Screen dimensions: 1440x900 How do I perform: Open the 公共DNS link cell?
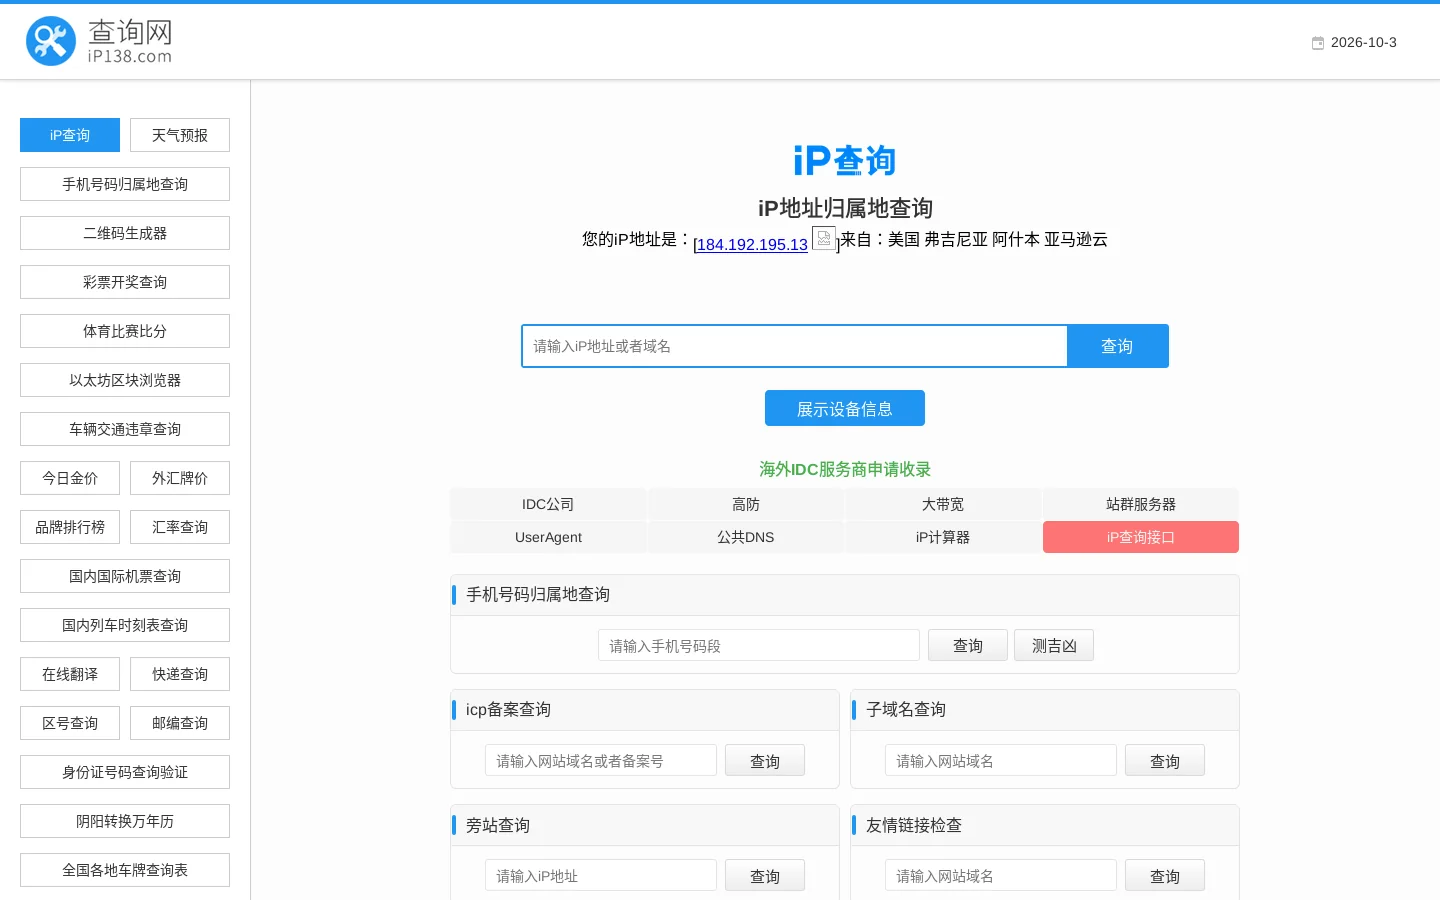(x=745, y=537)
